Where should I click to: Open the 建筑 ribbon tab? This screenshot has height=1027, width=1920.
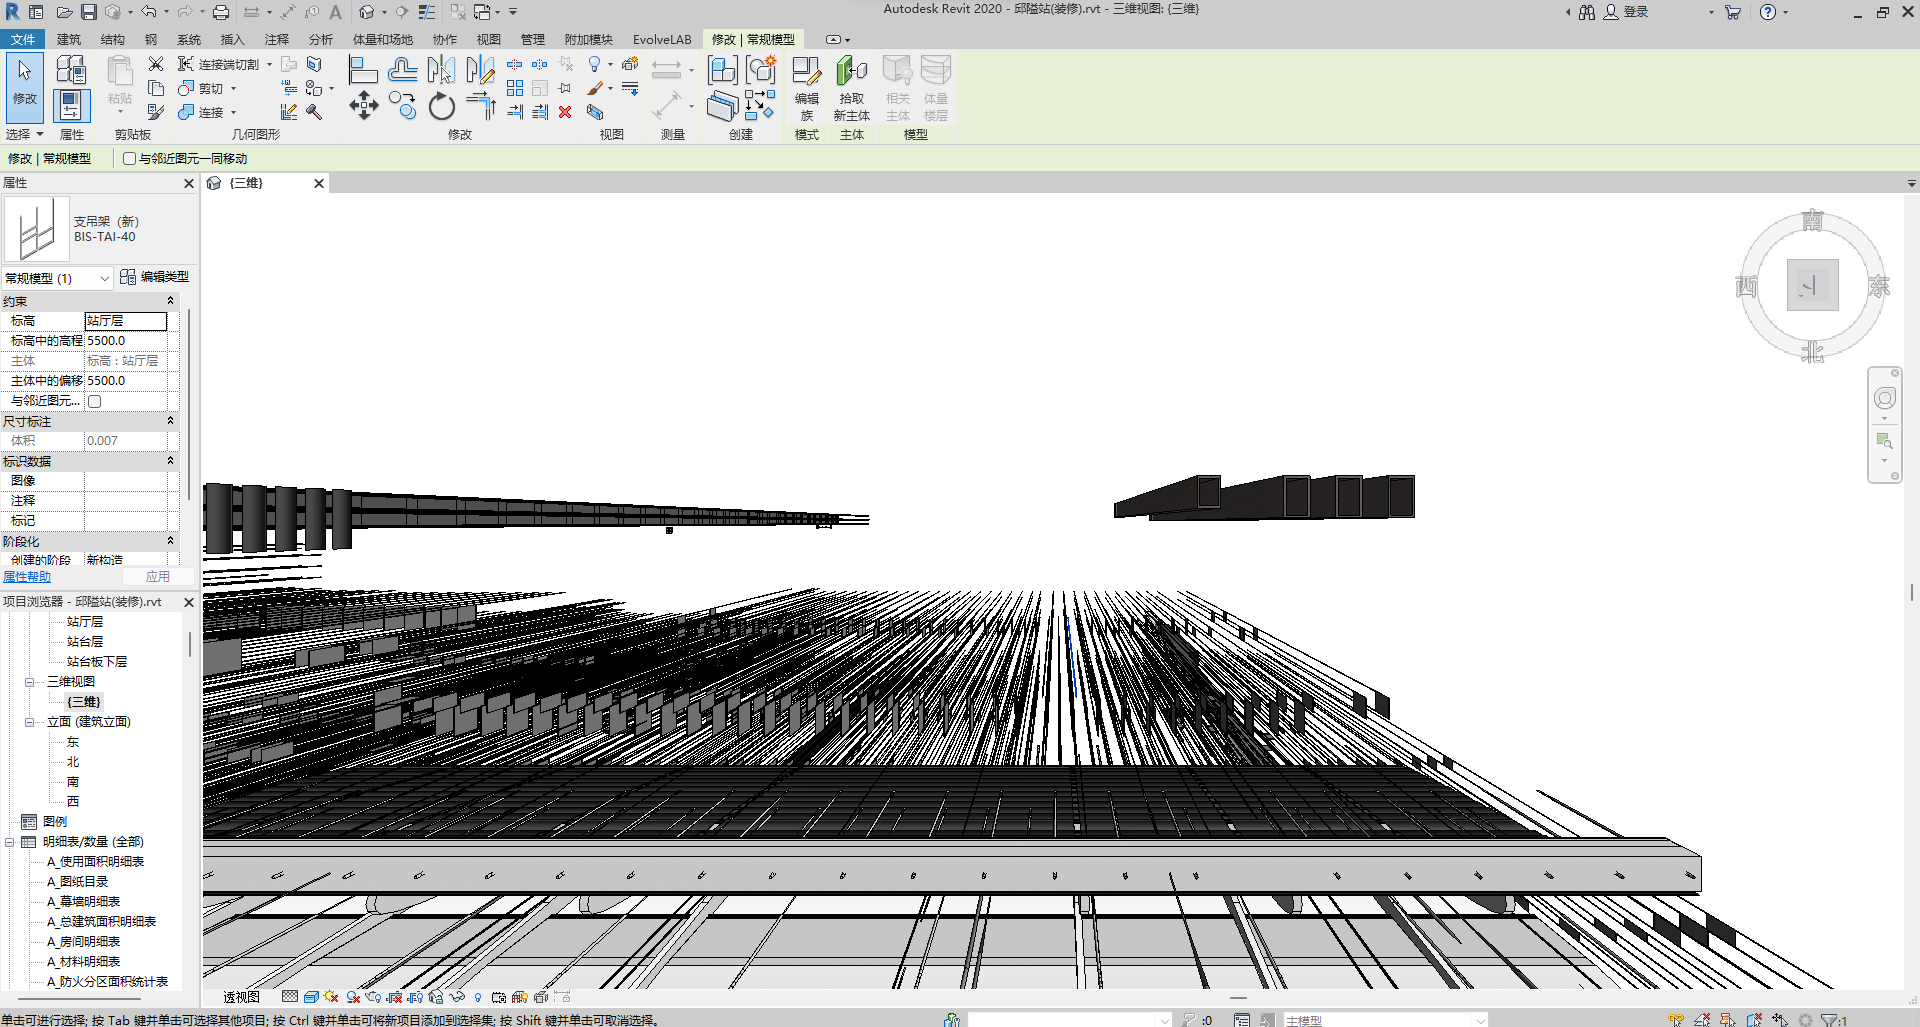(69, 40)
